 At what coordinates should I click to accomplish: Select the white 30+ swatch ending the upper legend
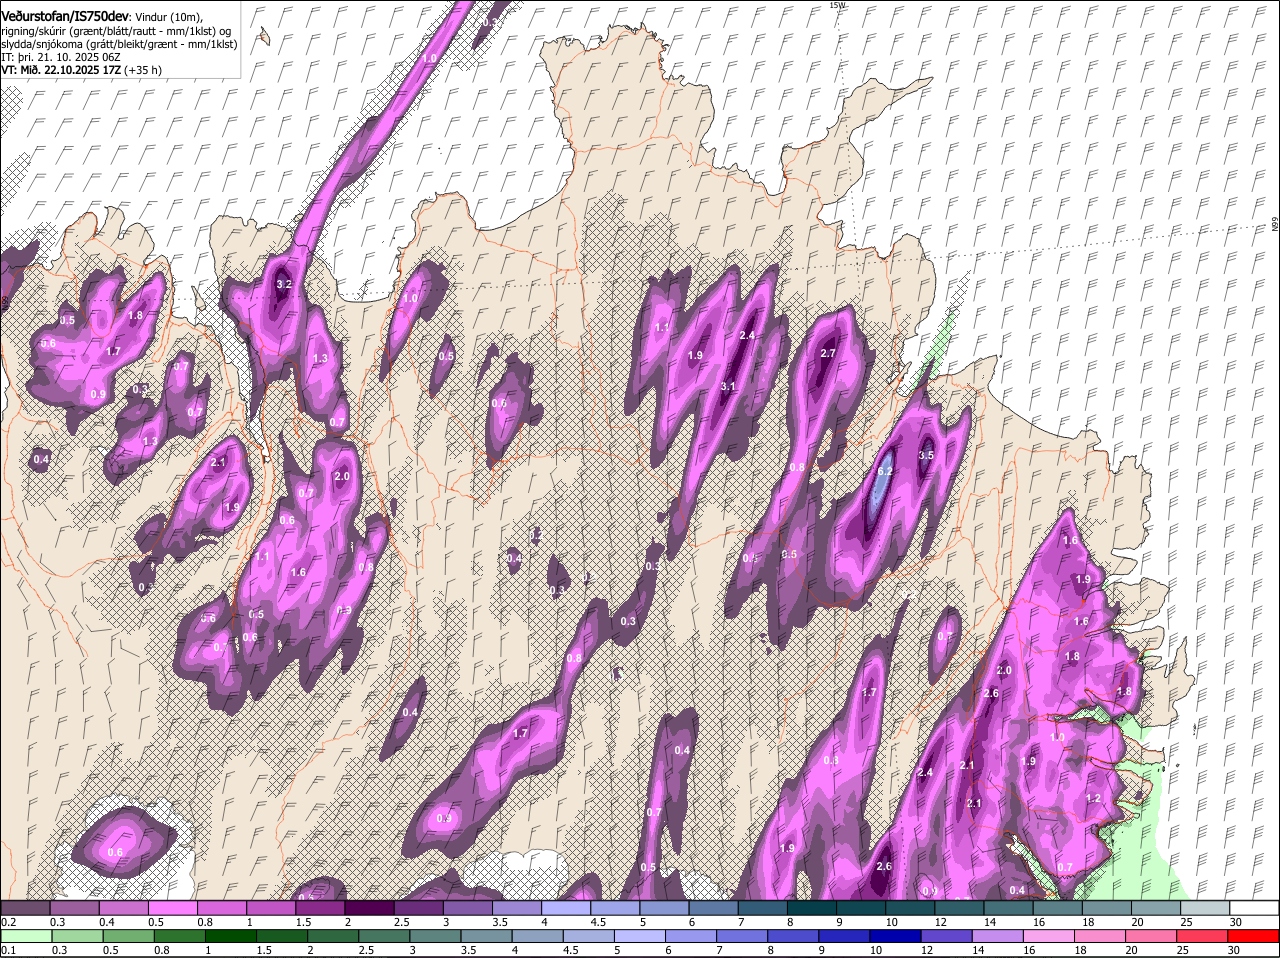click(x=1254, y=907)
